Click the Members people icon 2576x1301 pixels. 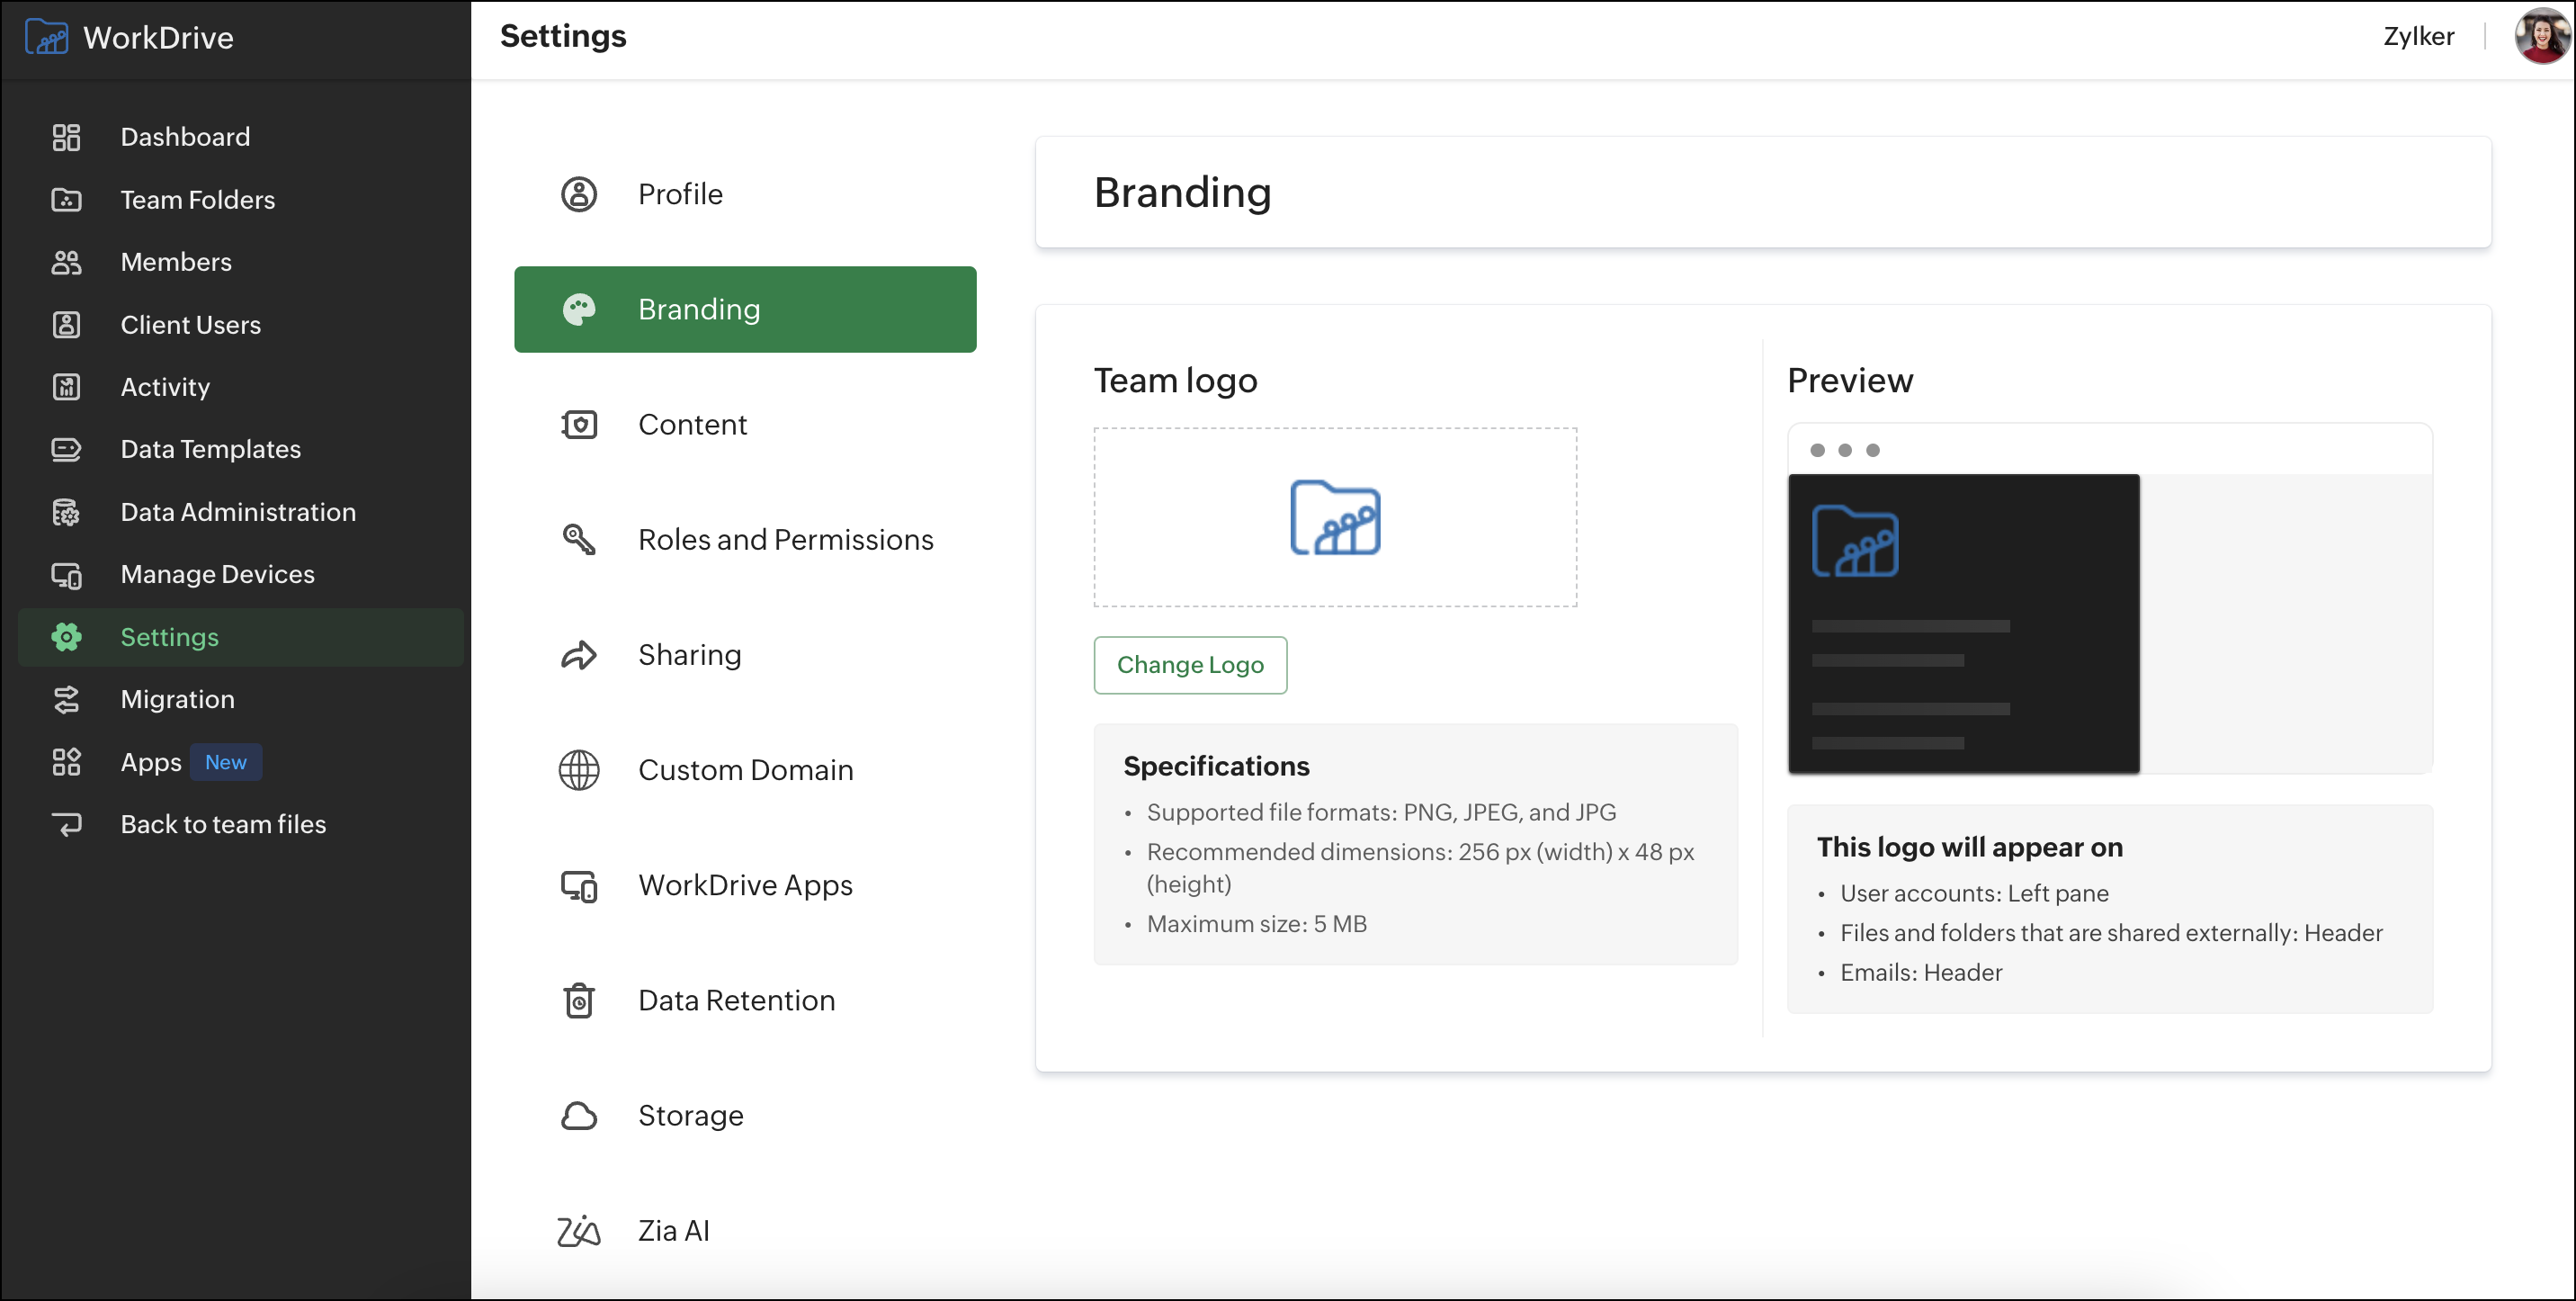[66, 262]
